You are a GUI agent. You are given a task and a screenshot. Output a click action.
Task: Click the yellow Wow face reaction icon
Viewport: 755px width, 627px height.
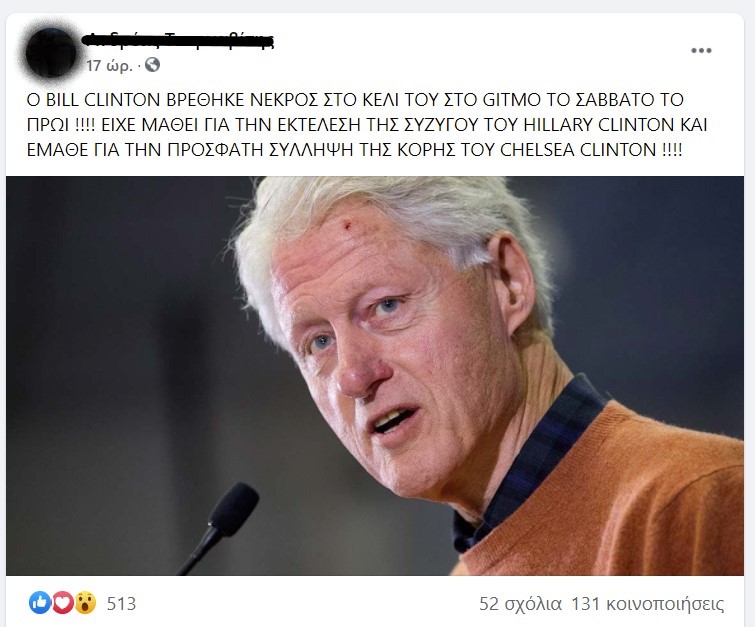85,602
